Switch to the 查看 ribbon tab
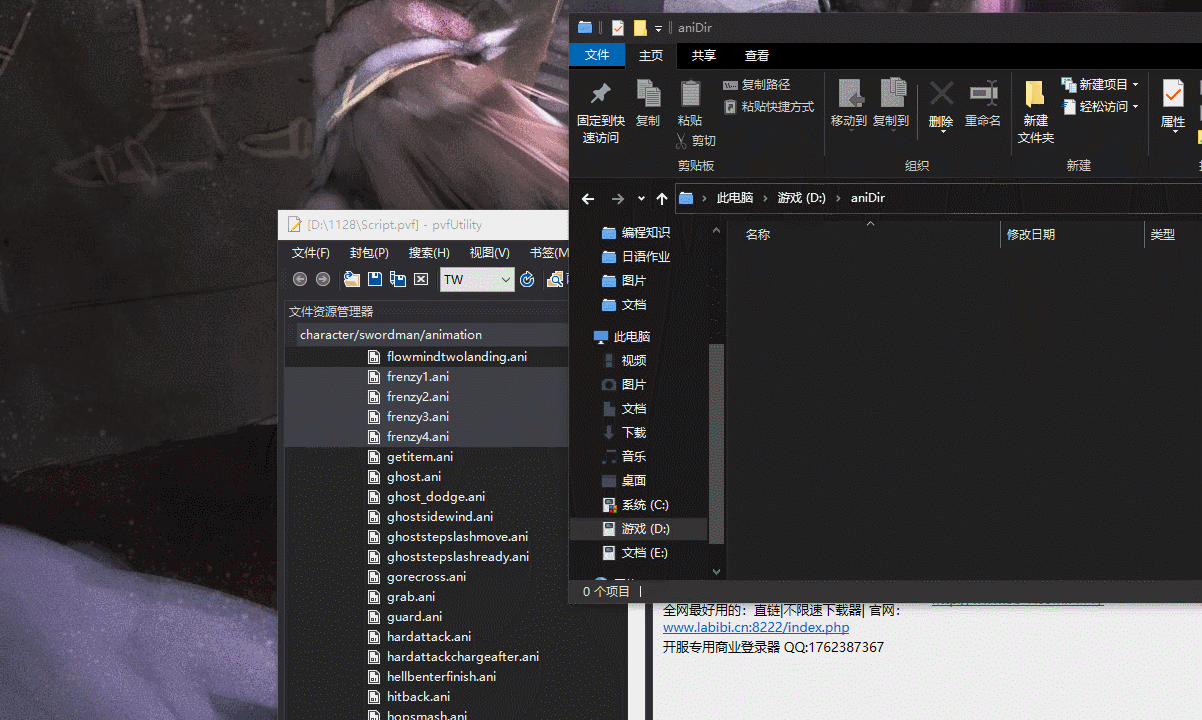Viewport: 1202px width, 720px height. (757, 56)
